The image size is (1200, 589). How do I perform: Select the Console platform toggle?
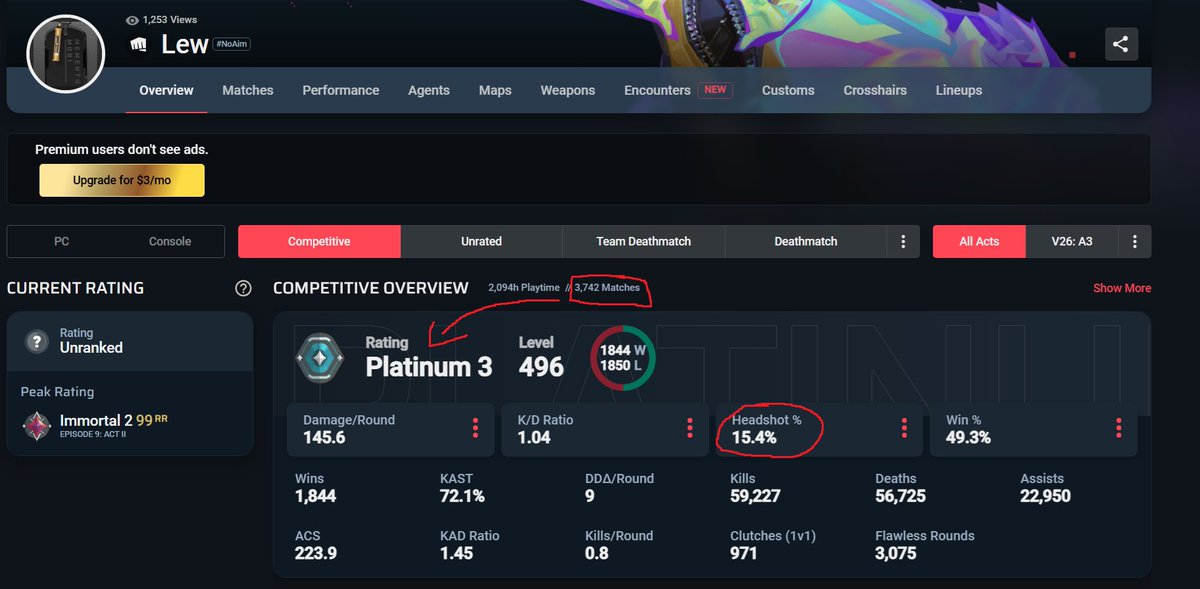coord(170,241)
